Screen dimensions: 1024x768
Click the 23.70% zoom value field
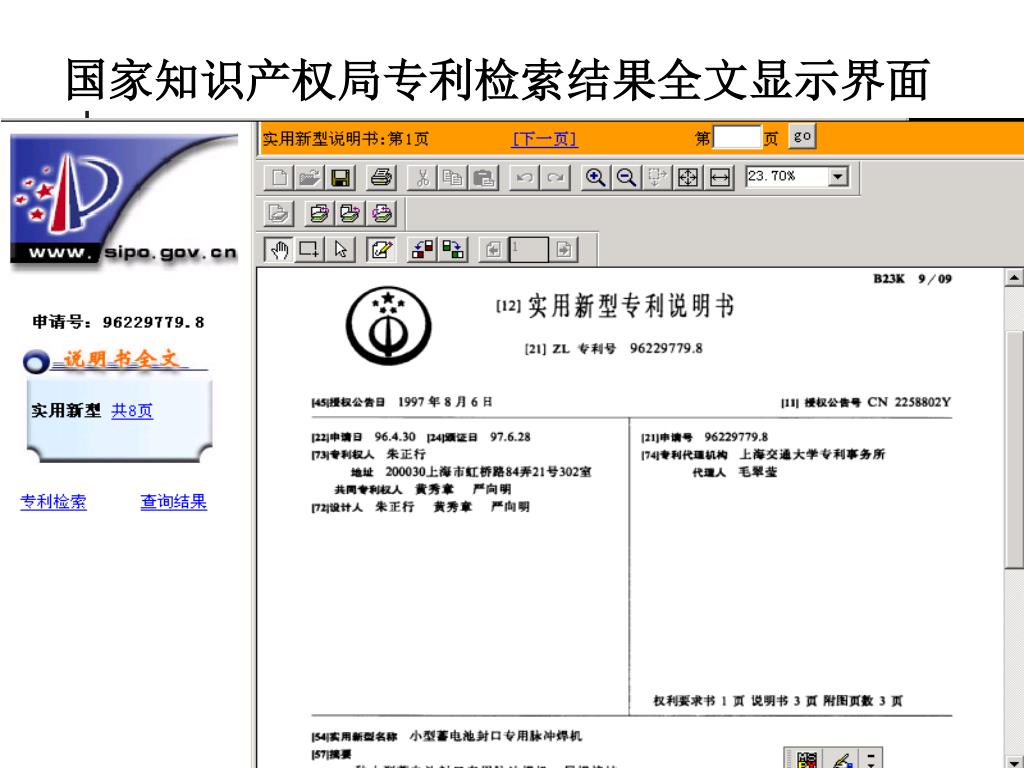[787, 177]
